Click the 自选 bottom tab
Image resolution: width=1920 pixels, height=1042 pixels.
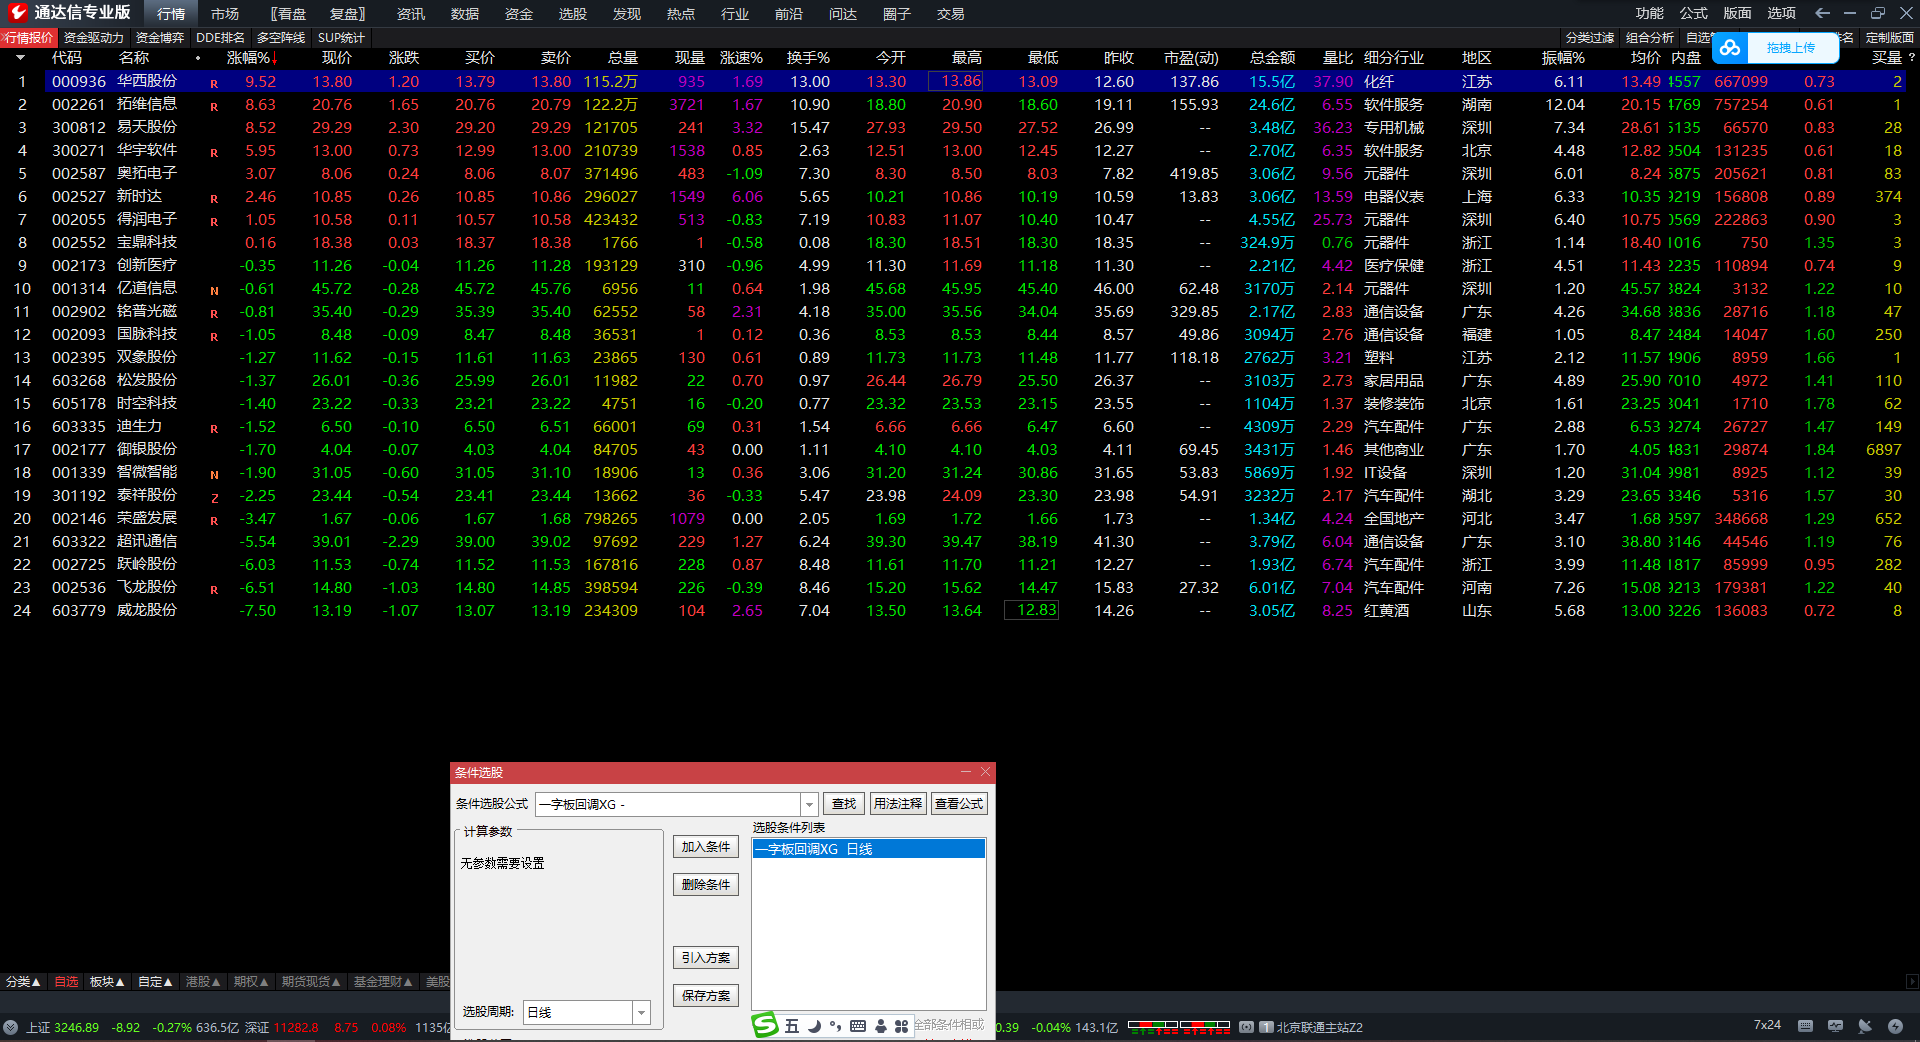click(66, 982)
